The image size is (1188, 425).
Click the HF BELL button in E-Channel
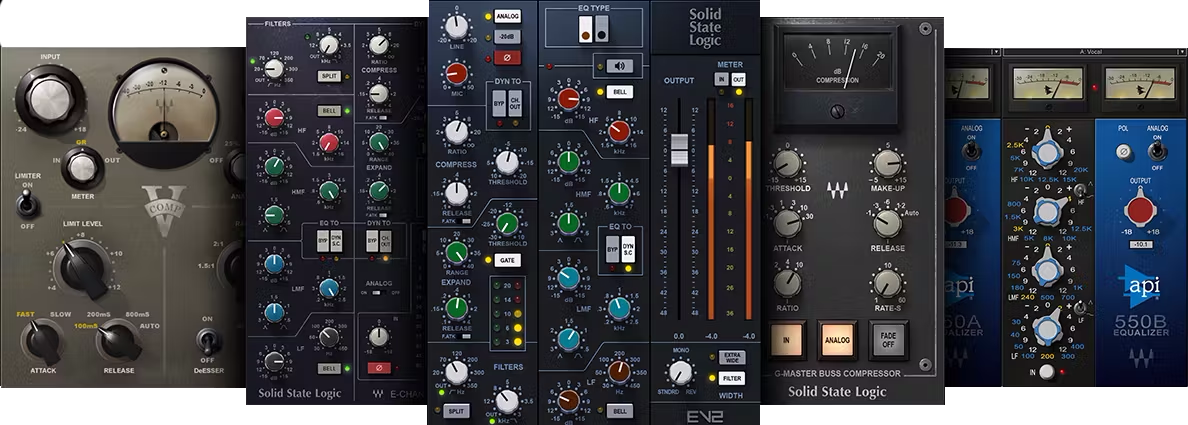click(329, 111)
